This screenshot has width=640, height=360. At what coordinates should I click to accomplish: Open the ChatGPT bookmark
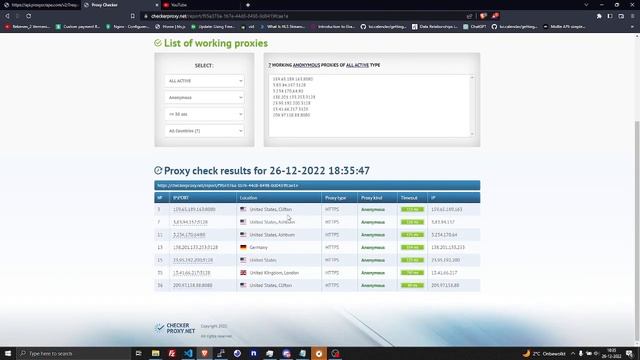point(475,27)
